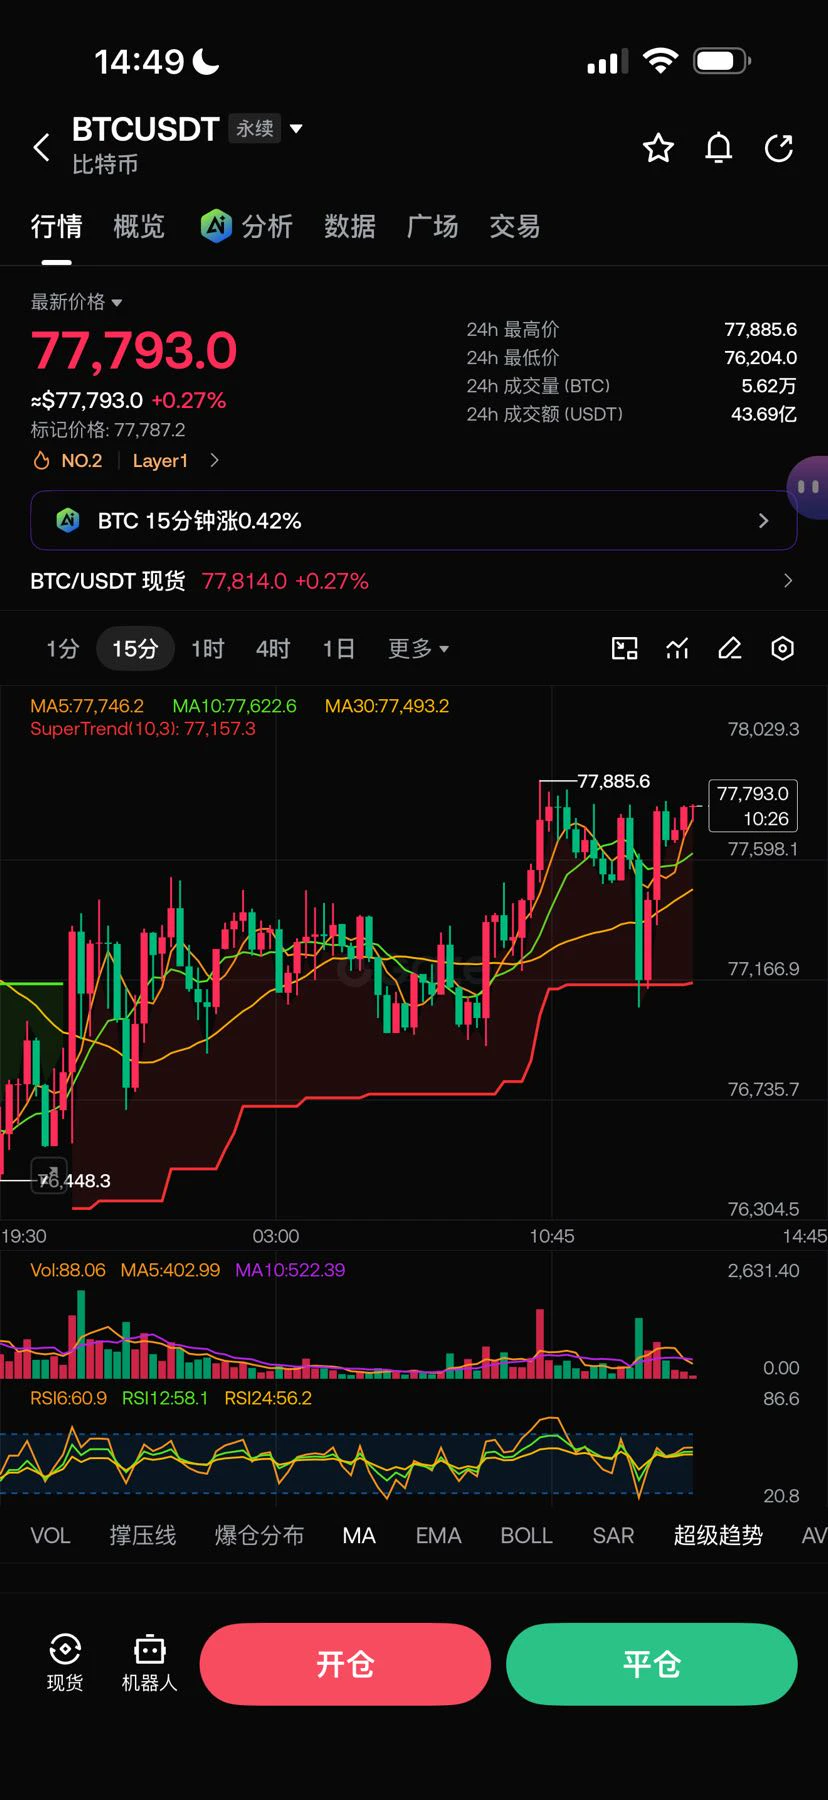
Task: Select 1时 timeframe
Action: point(207,649)
